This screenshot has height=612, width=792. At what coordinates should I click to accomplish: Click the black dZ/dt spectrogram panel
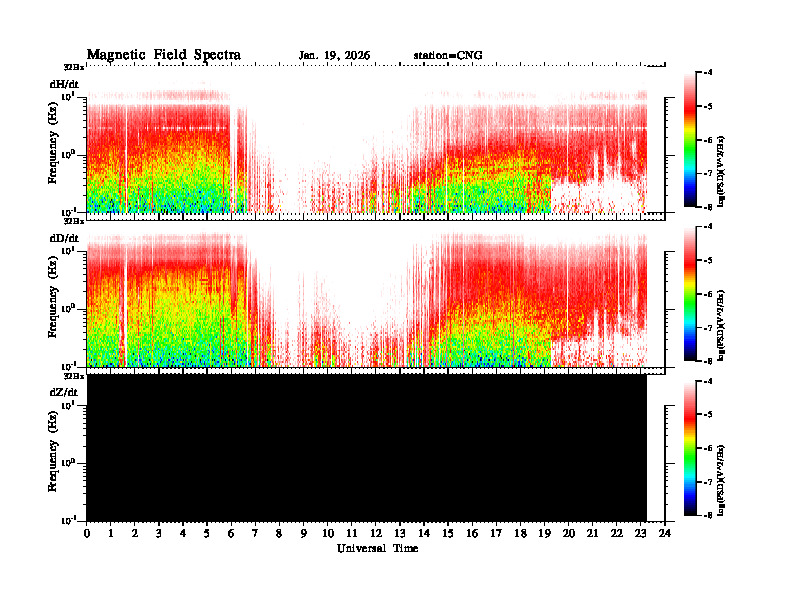(x=367, y=448)
